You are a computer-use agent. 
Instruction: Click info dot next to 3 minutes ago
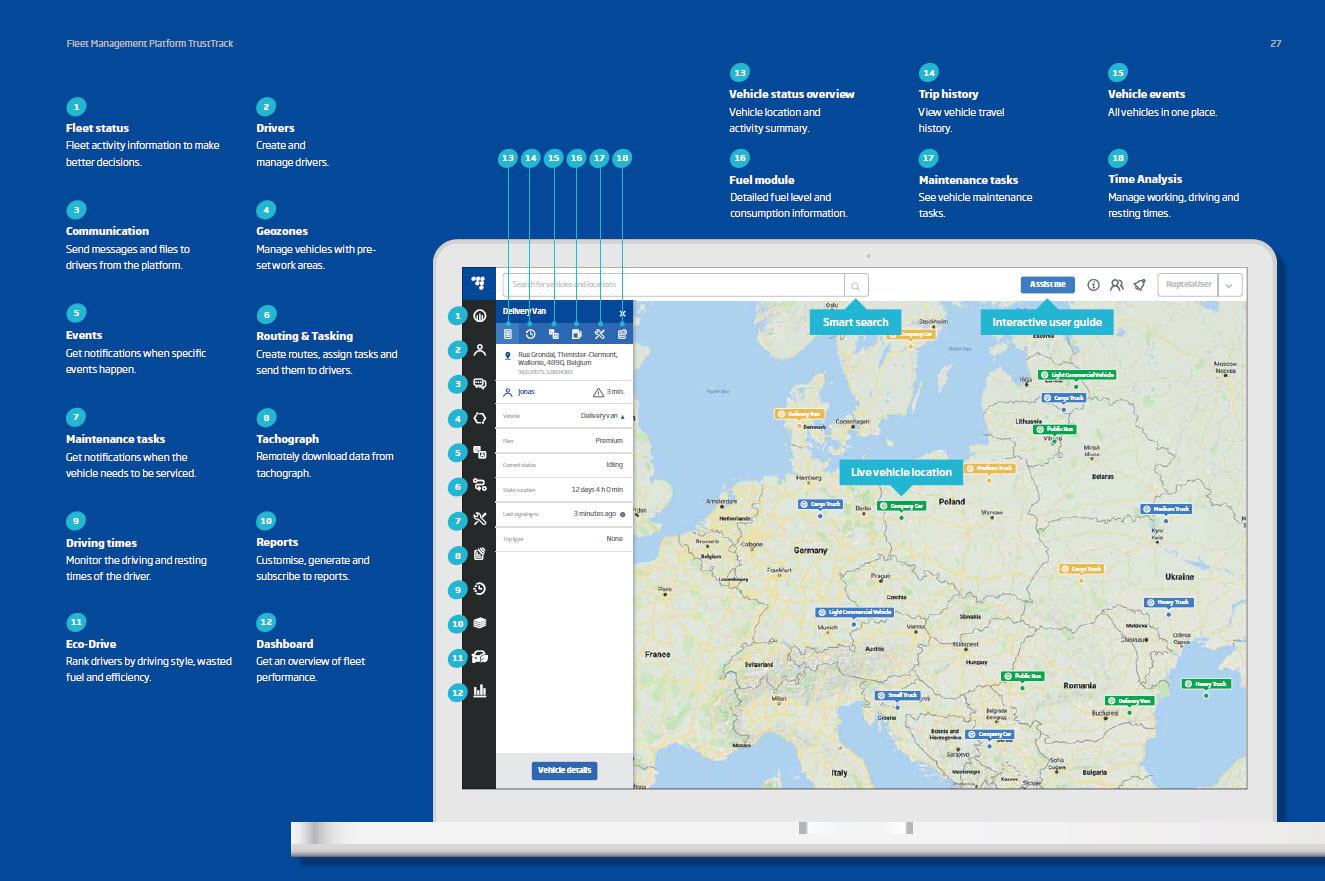[x=623, y=514]
